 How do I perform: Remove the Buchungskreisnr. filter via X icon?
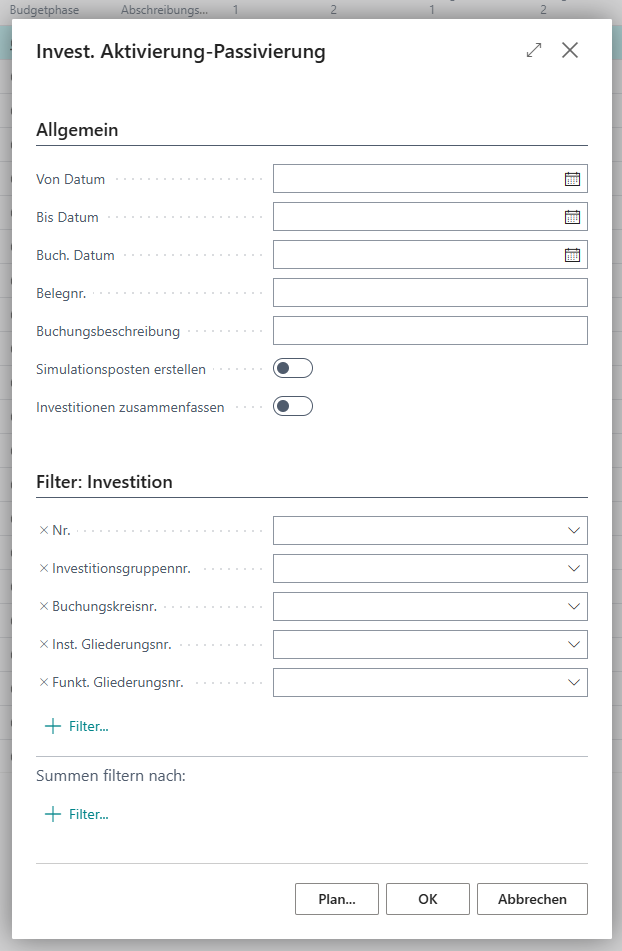[x=44, y=606]
